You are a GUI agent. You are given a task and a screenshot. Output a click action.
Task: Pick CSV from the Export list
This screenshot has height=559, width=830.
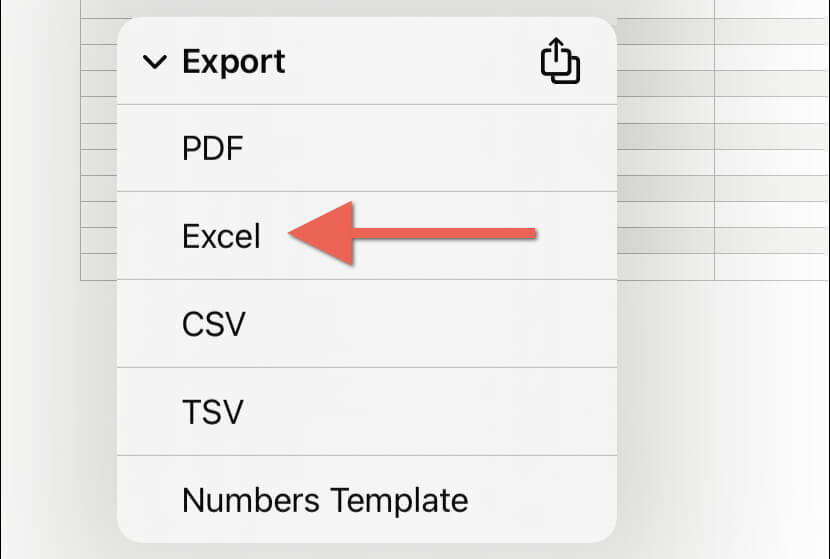pyautogui.click(x=367, y=323)
